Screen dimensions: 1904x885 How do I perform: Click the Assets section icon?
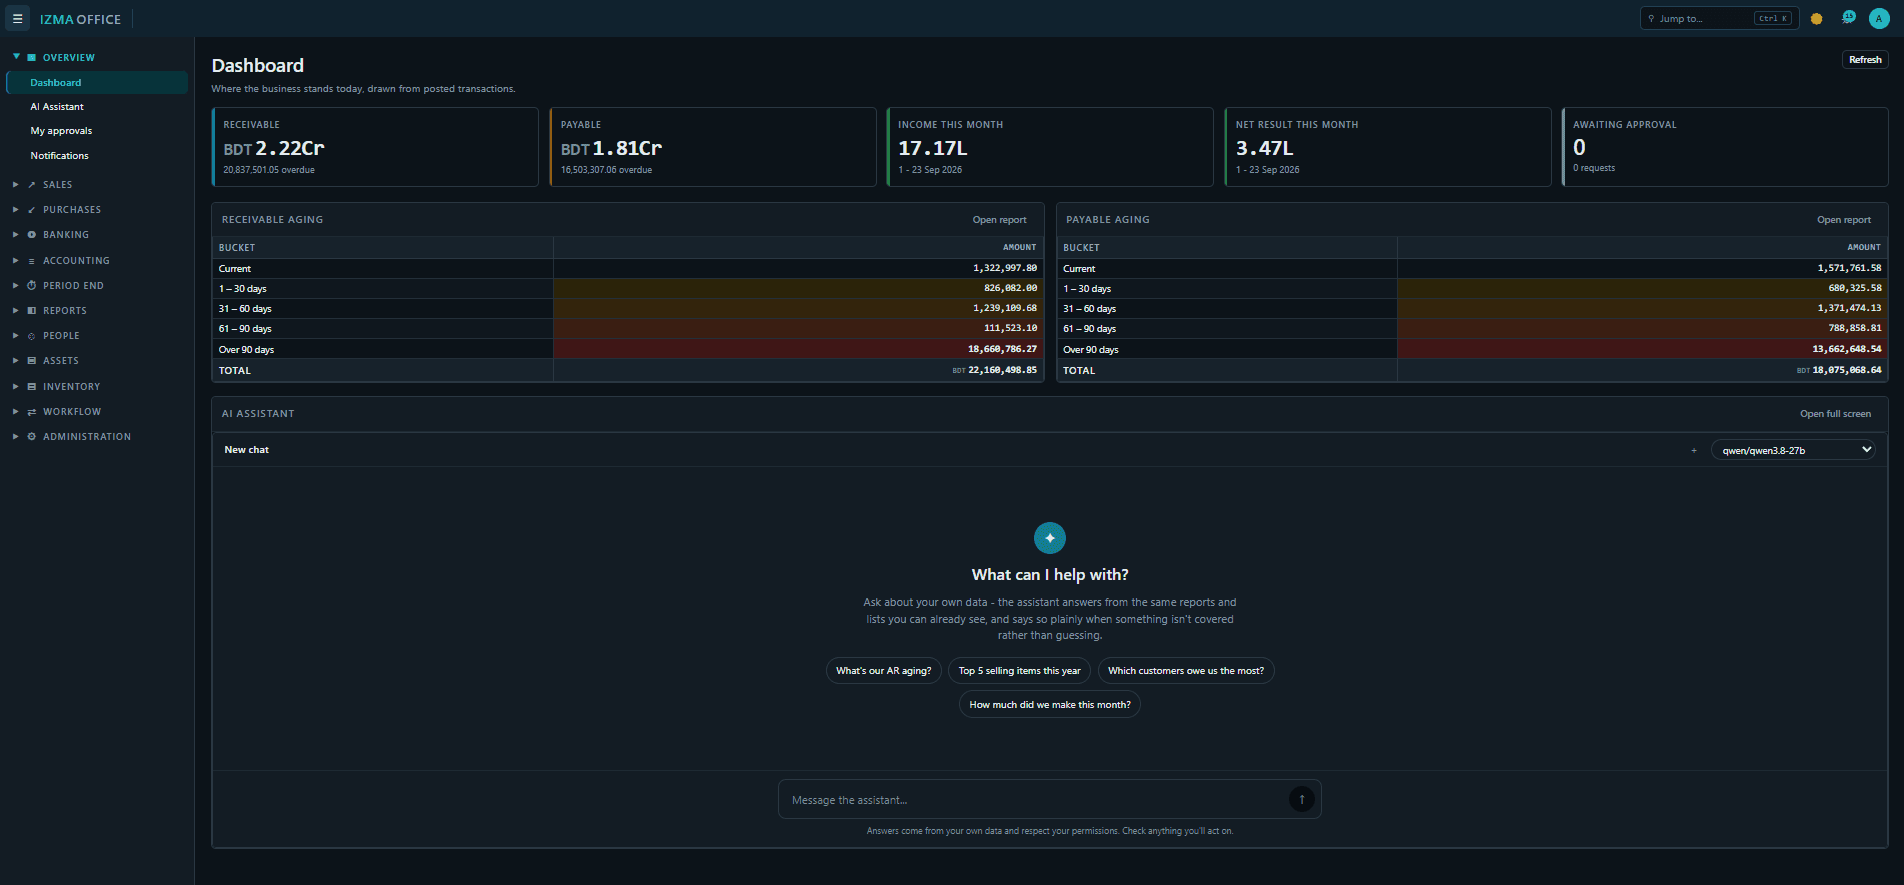[32, 361]
